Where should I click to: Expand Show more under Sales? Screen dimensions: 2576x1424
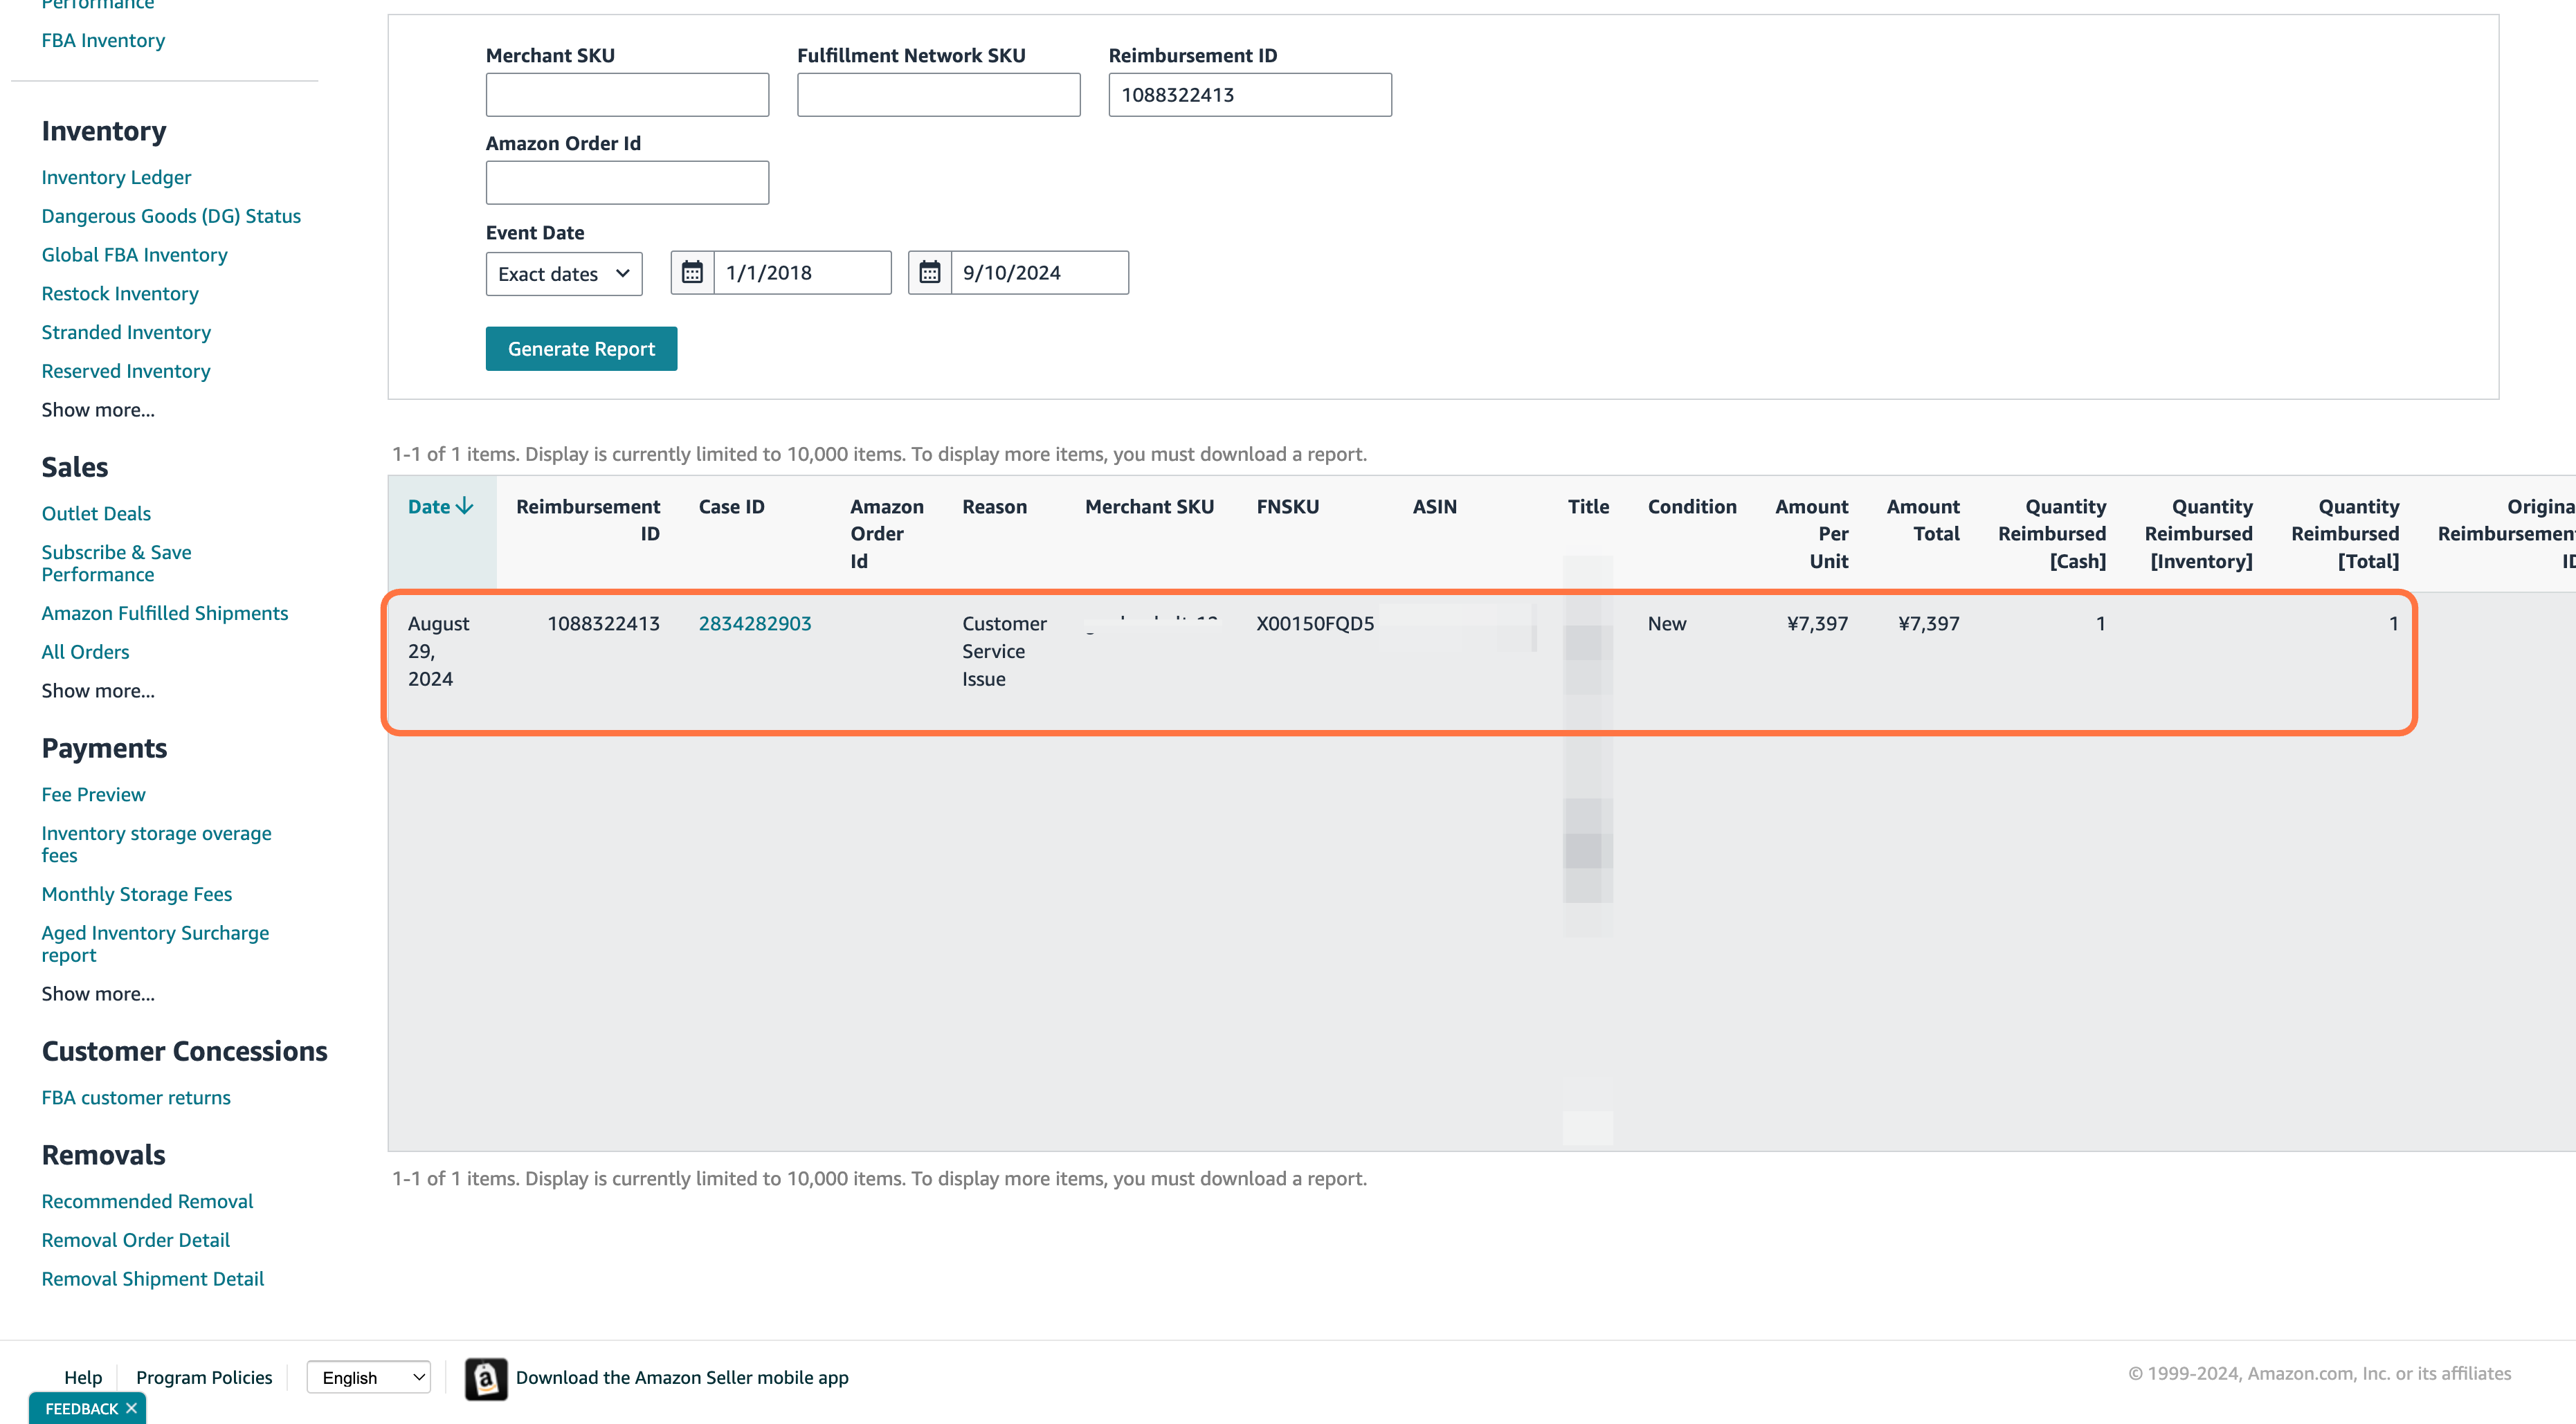(98, 691)
